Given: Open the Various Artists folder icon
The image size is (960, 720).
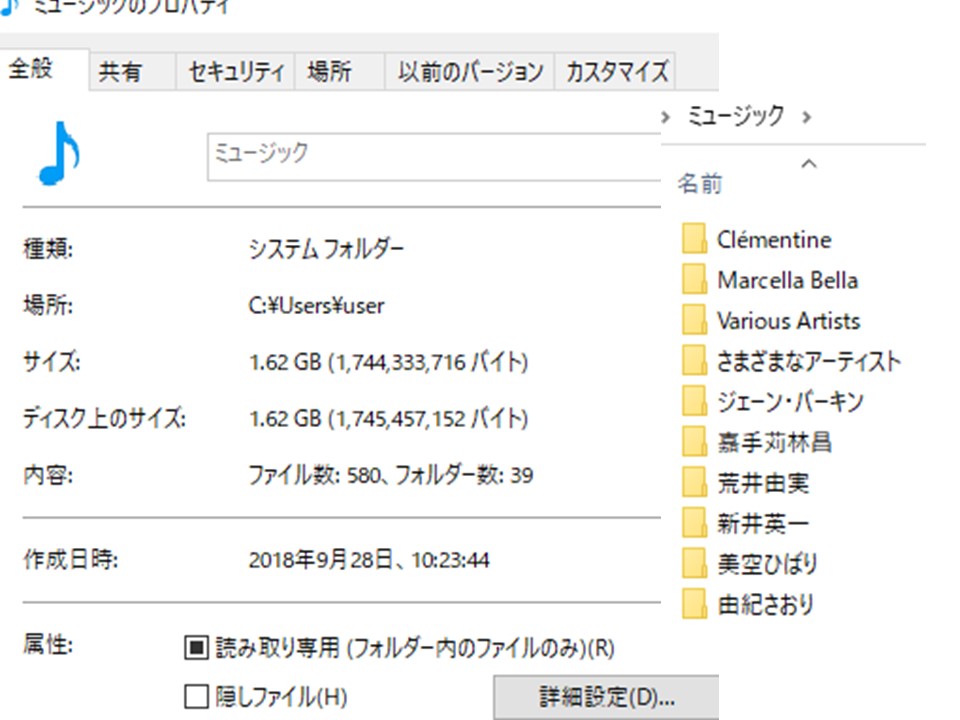Looking at the screenshot, I should click(x=694, y=320).
